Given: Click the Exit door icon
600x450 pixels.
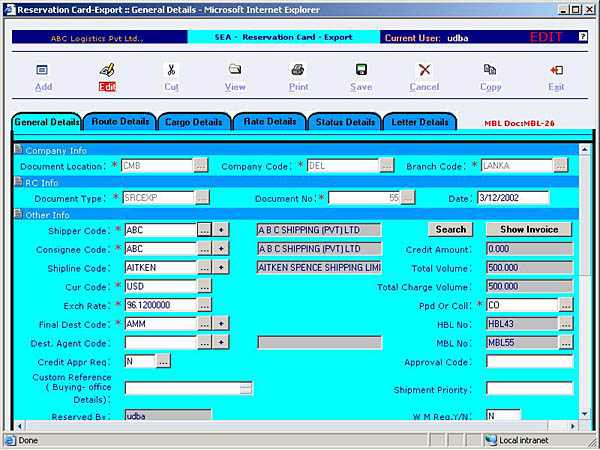Looking at the screenshot, I should [556, 70].
